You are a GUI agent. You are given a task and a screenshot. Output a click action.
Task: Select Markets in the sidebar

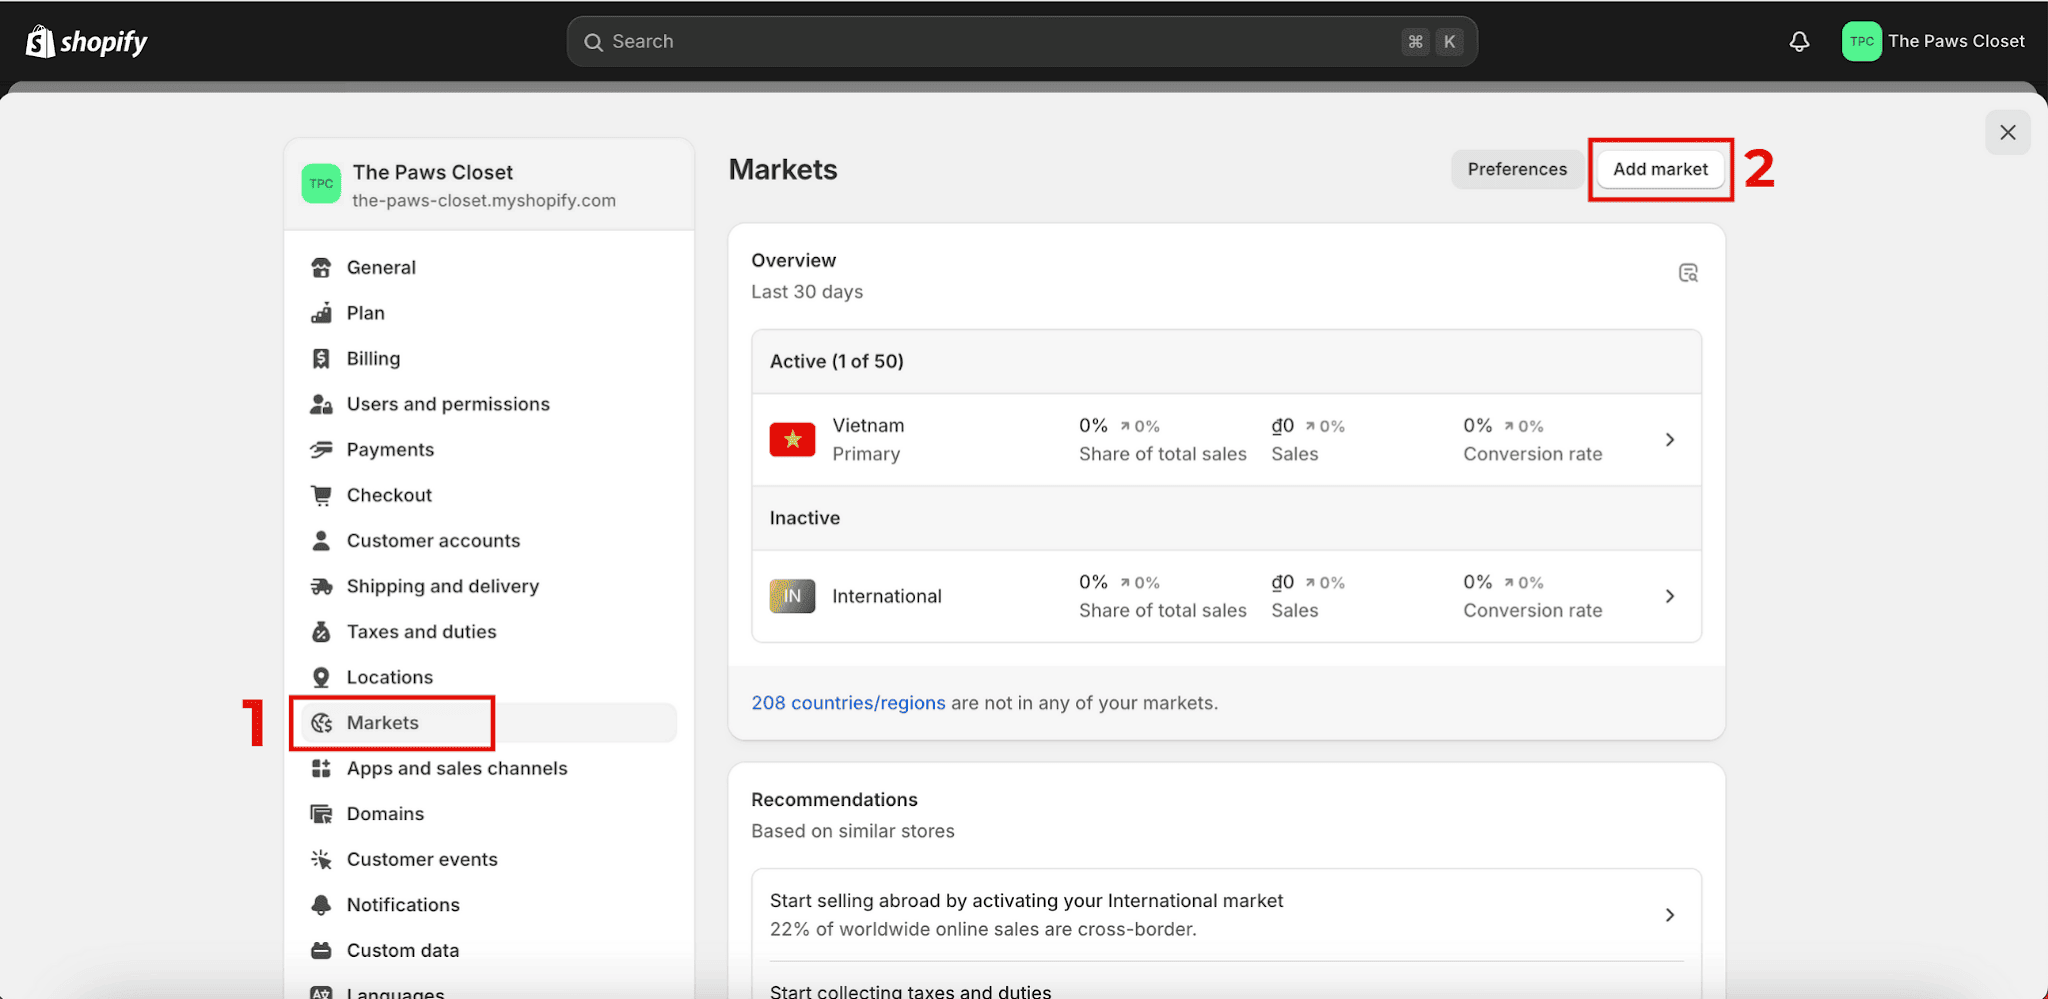pos(489,723)
